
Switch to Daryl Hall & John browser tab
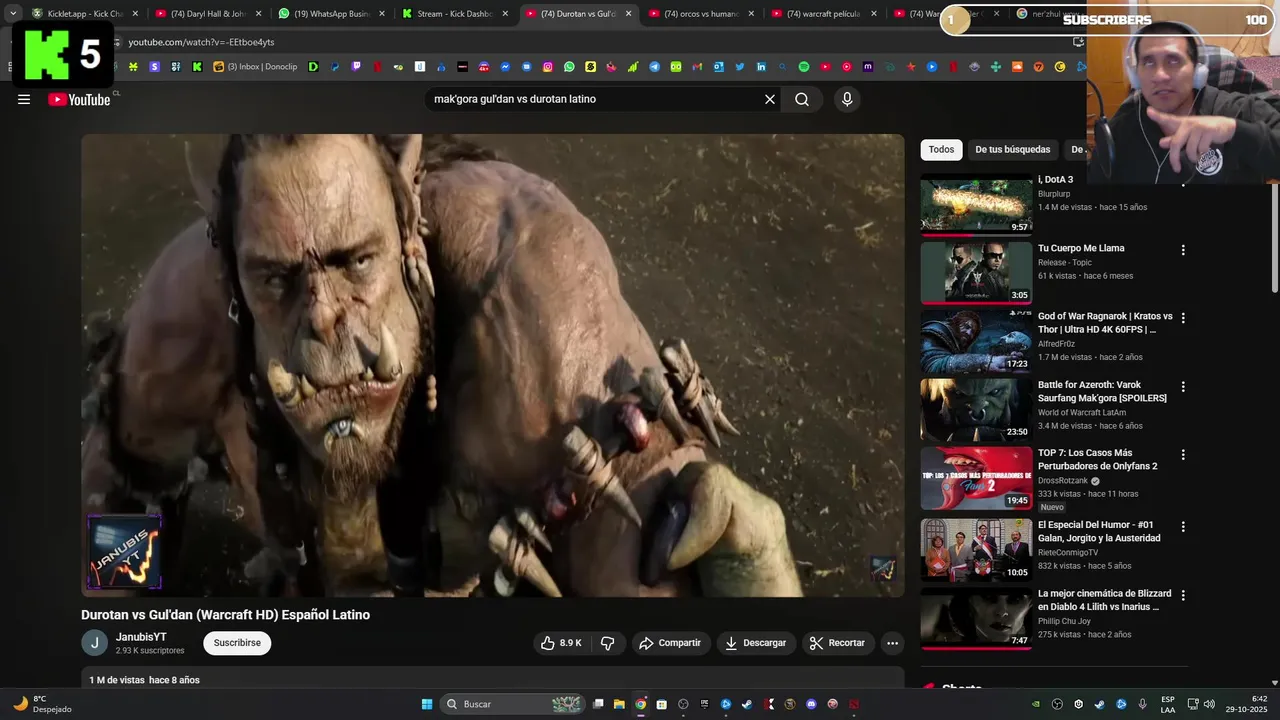(209, 14)
